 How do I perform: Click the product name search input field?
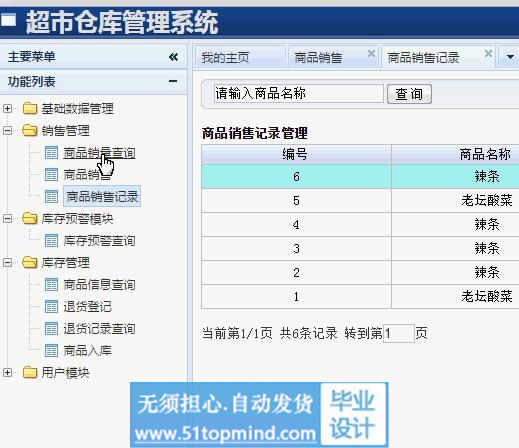(299, 93)
